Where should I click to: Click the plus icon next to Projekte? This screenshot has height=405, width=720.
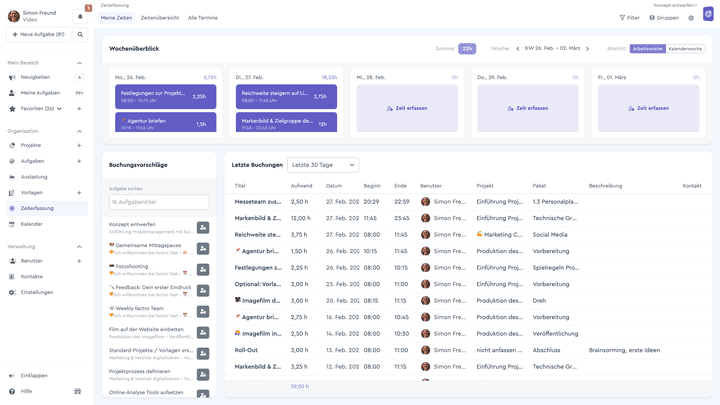coord(79,145)
